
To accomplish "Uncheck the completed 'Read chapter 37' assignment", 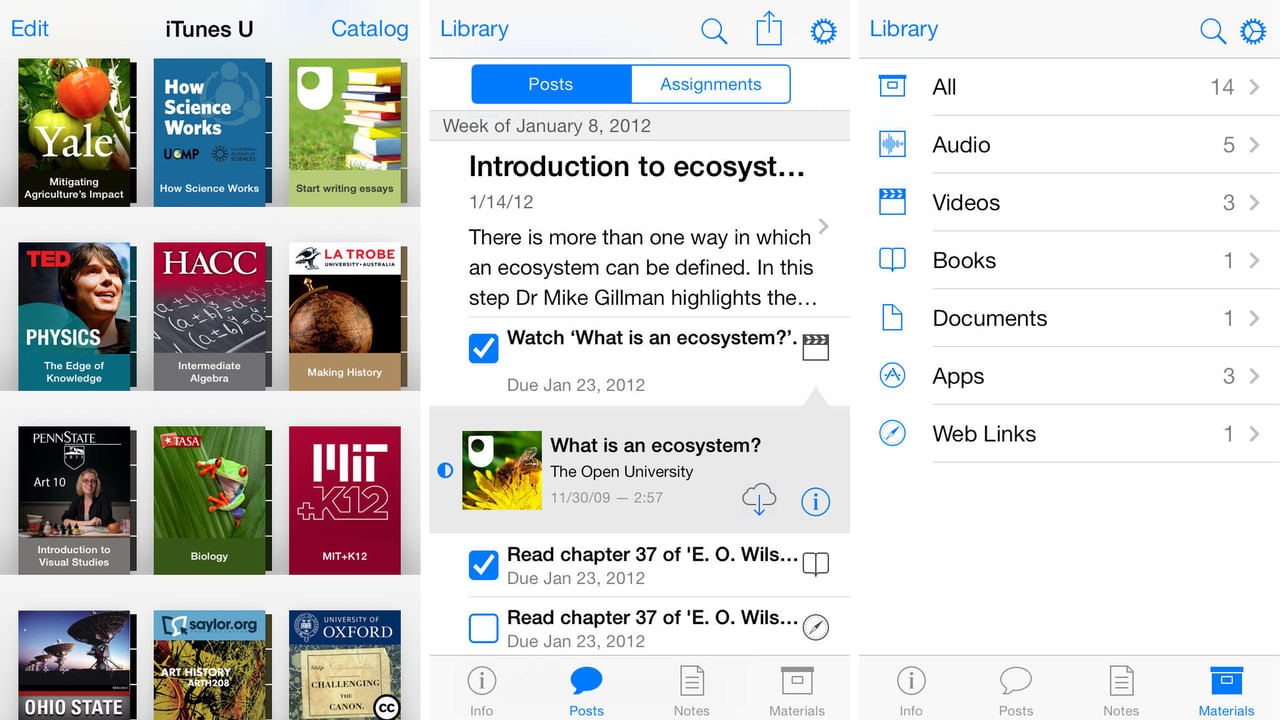I will point(483,565).
